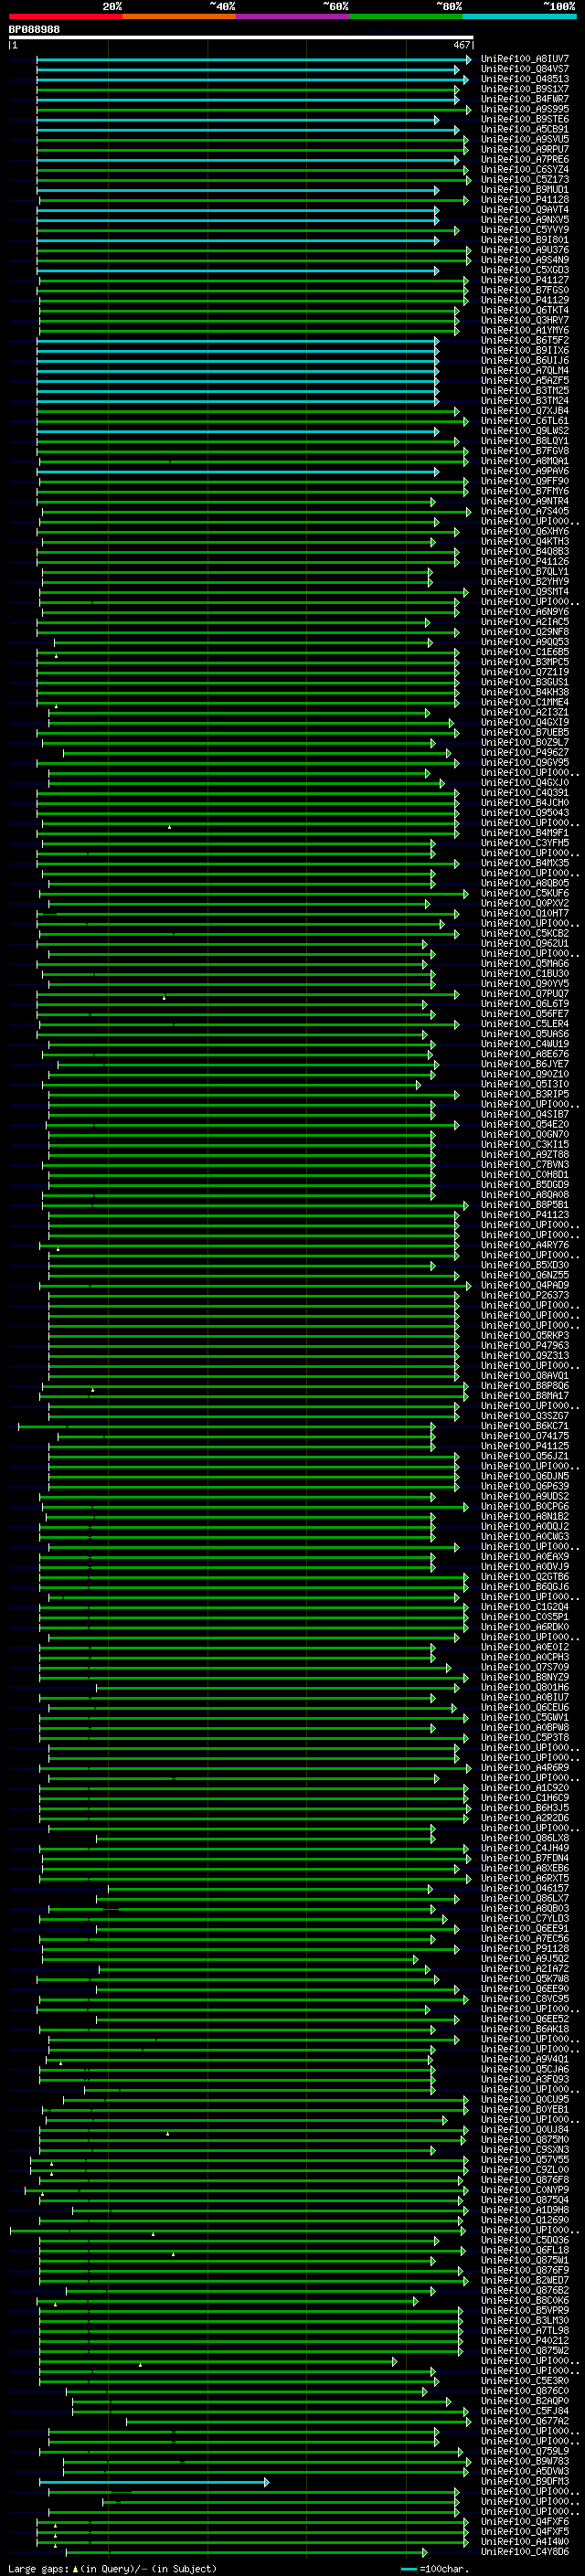Open hit UniRef100_O48513
Image resolution: width=585 pixels, height=2576 pixels.
pos(525,79)
